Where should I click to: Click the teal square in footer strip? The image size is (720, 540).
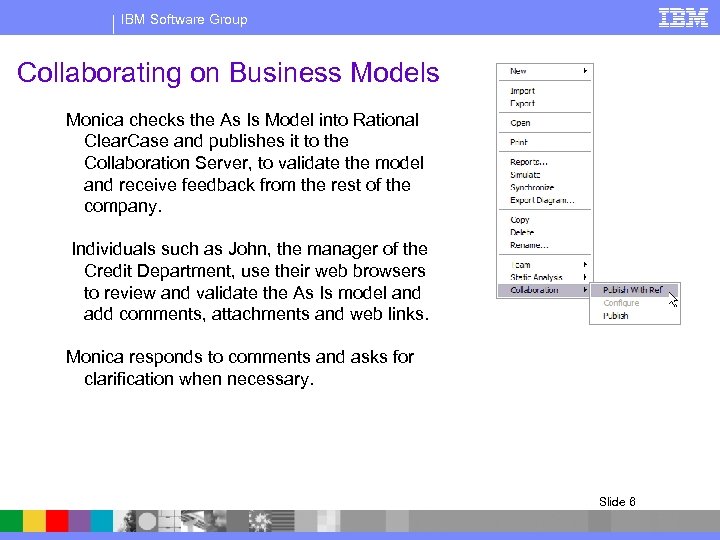(101, 521)
